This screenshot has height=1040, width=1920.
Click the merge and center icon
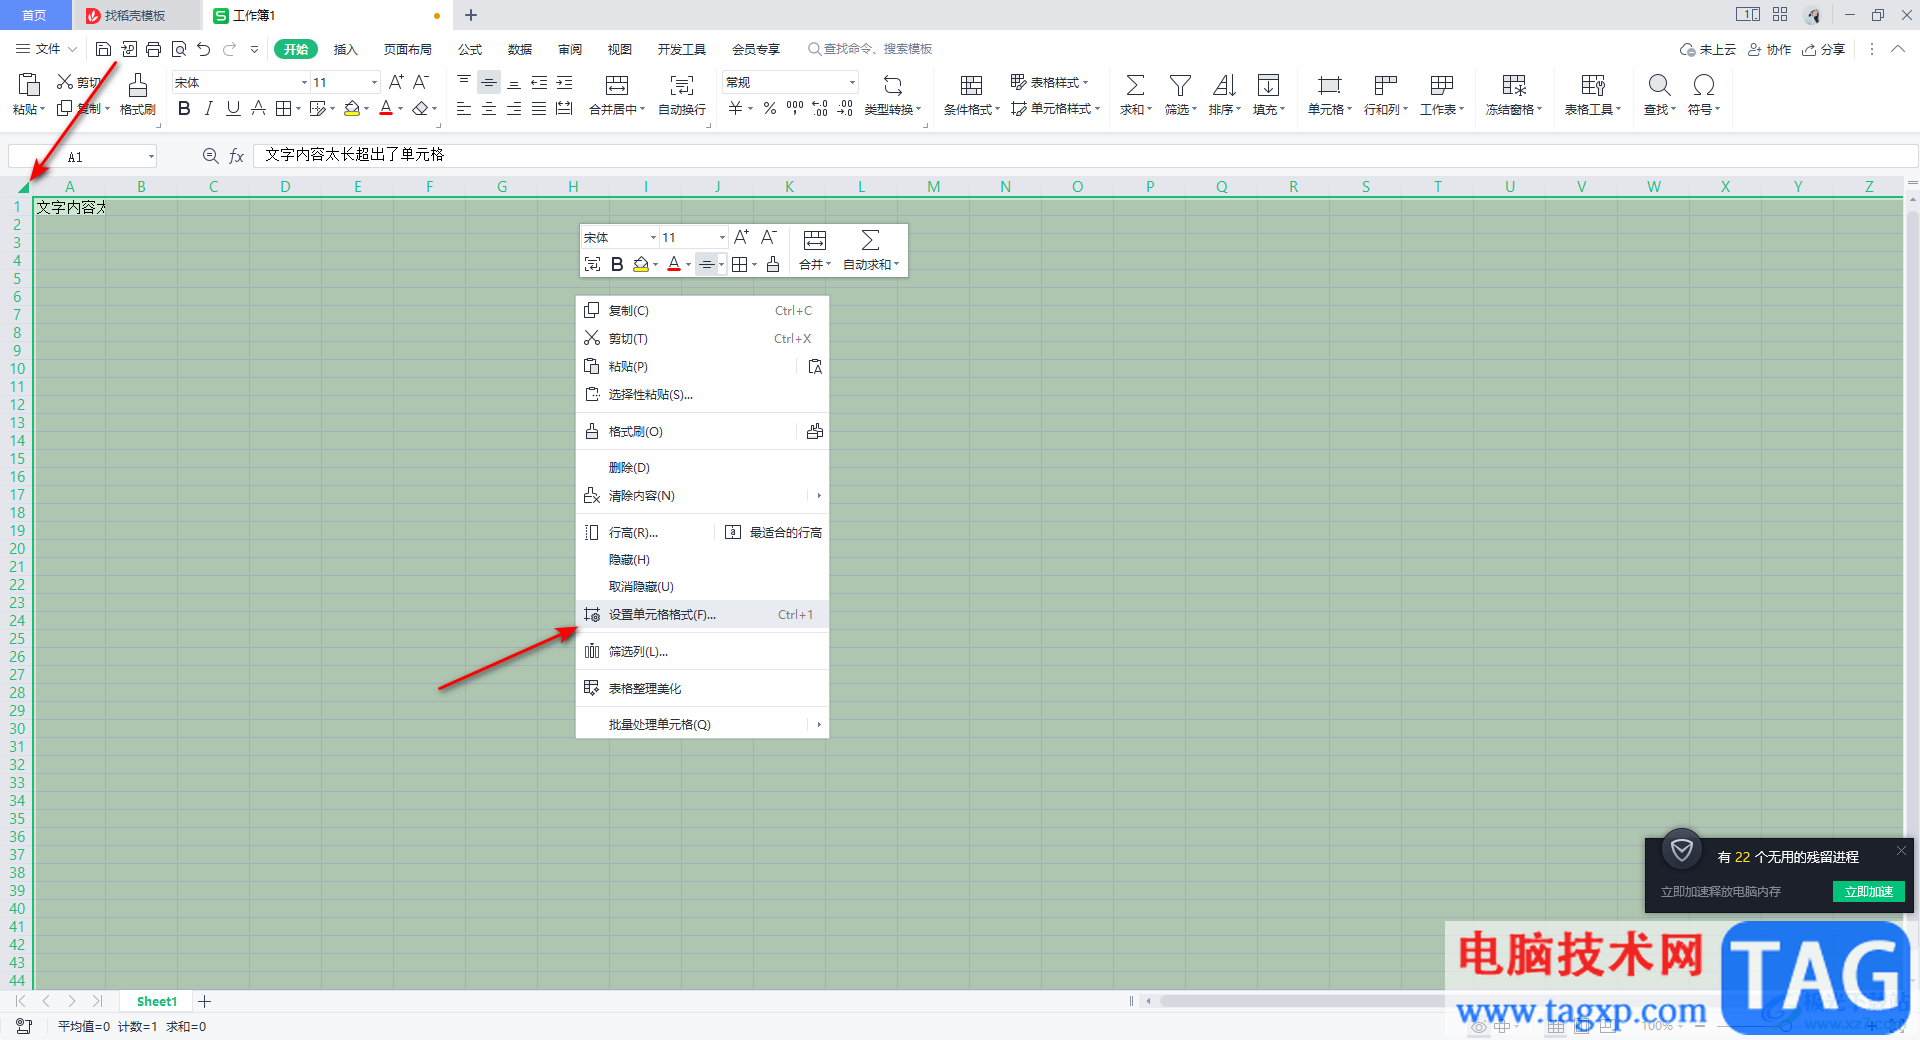[617, 85]
